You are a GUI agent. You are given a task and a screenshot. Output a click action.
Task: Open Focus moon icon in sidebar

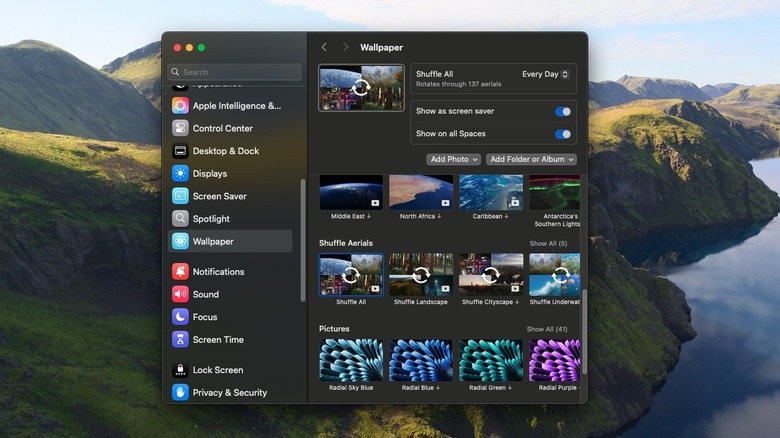[180, 316]
